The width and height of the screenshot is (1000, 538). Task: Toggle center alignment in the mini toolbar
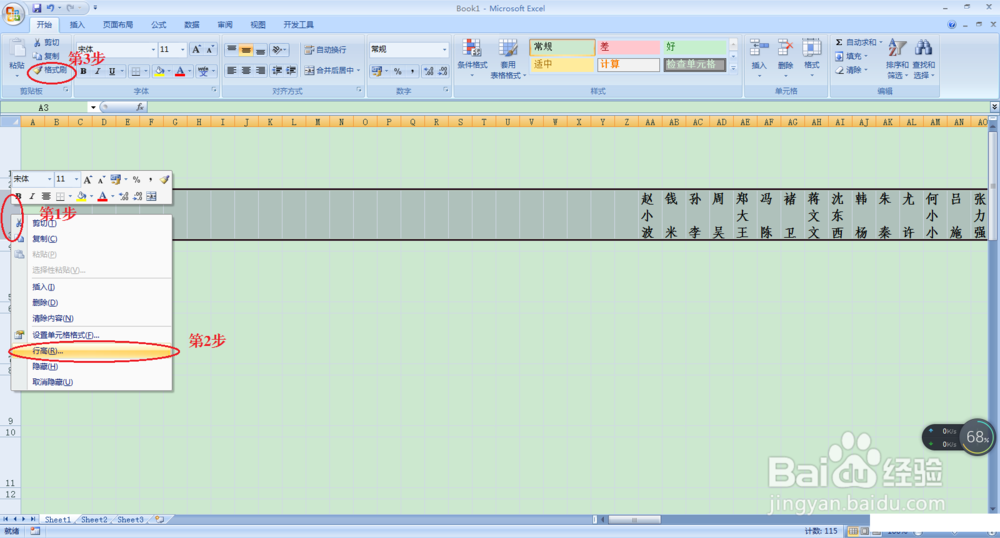(x=46, y=196)
